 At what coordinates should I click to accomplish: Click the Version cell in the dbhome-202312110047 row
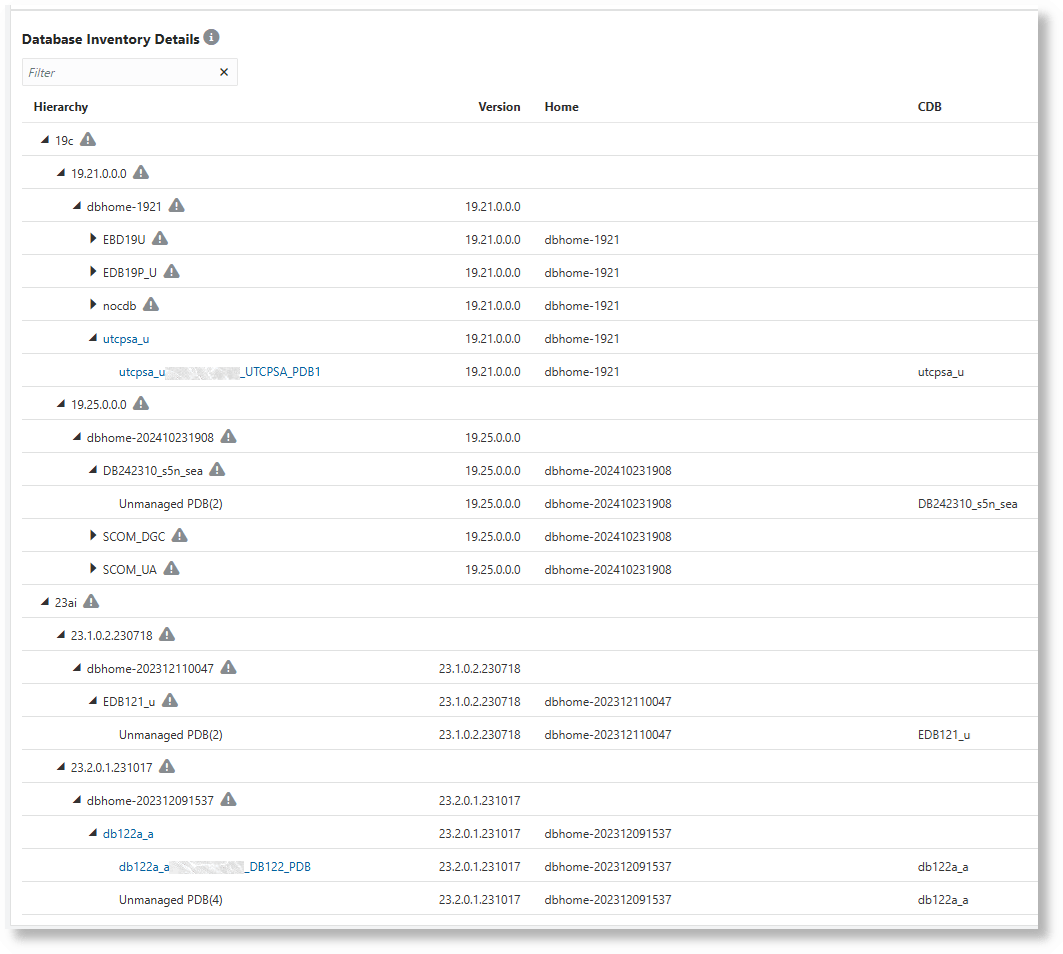(x=480, y=669)
